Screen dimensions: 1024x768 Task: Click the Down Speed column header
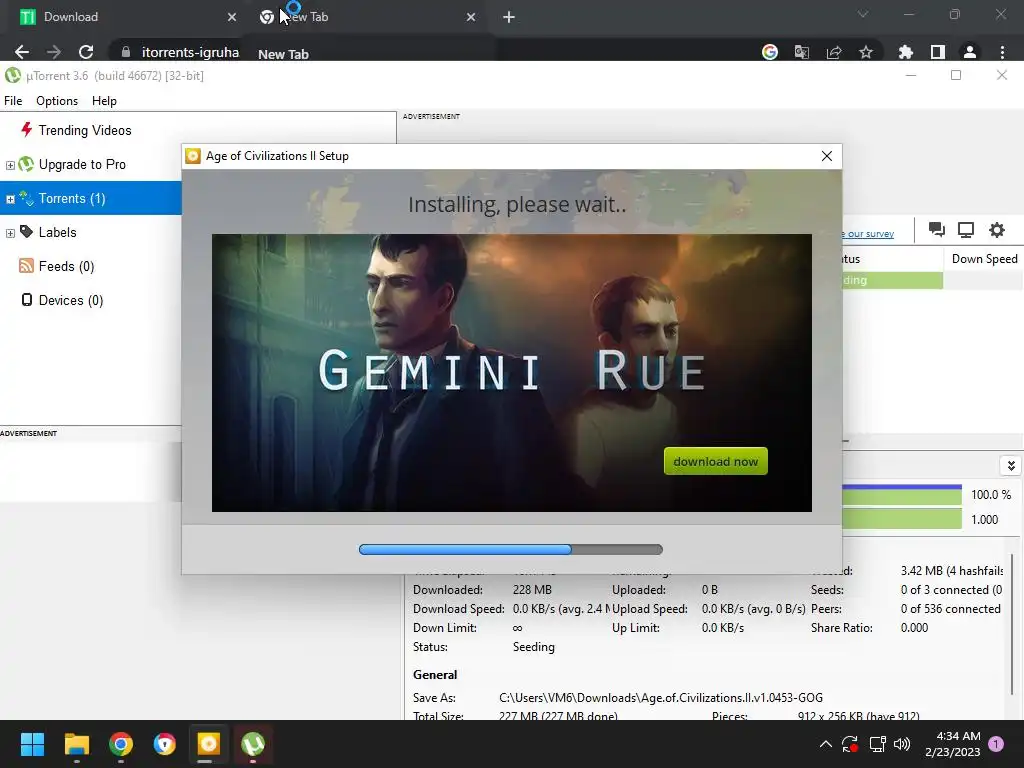pyautogui.click(x=984, y=259)
